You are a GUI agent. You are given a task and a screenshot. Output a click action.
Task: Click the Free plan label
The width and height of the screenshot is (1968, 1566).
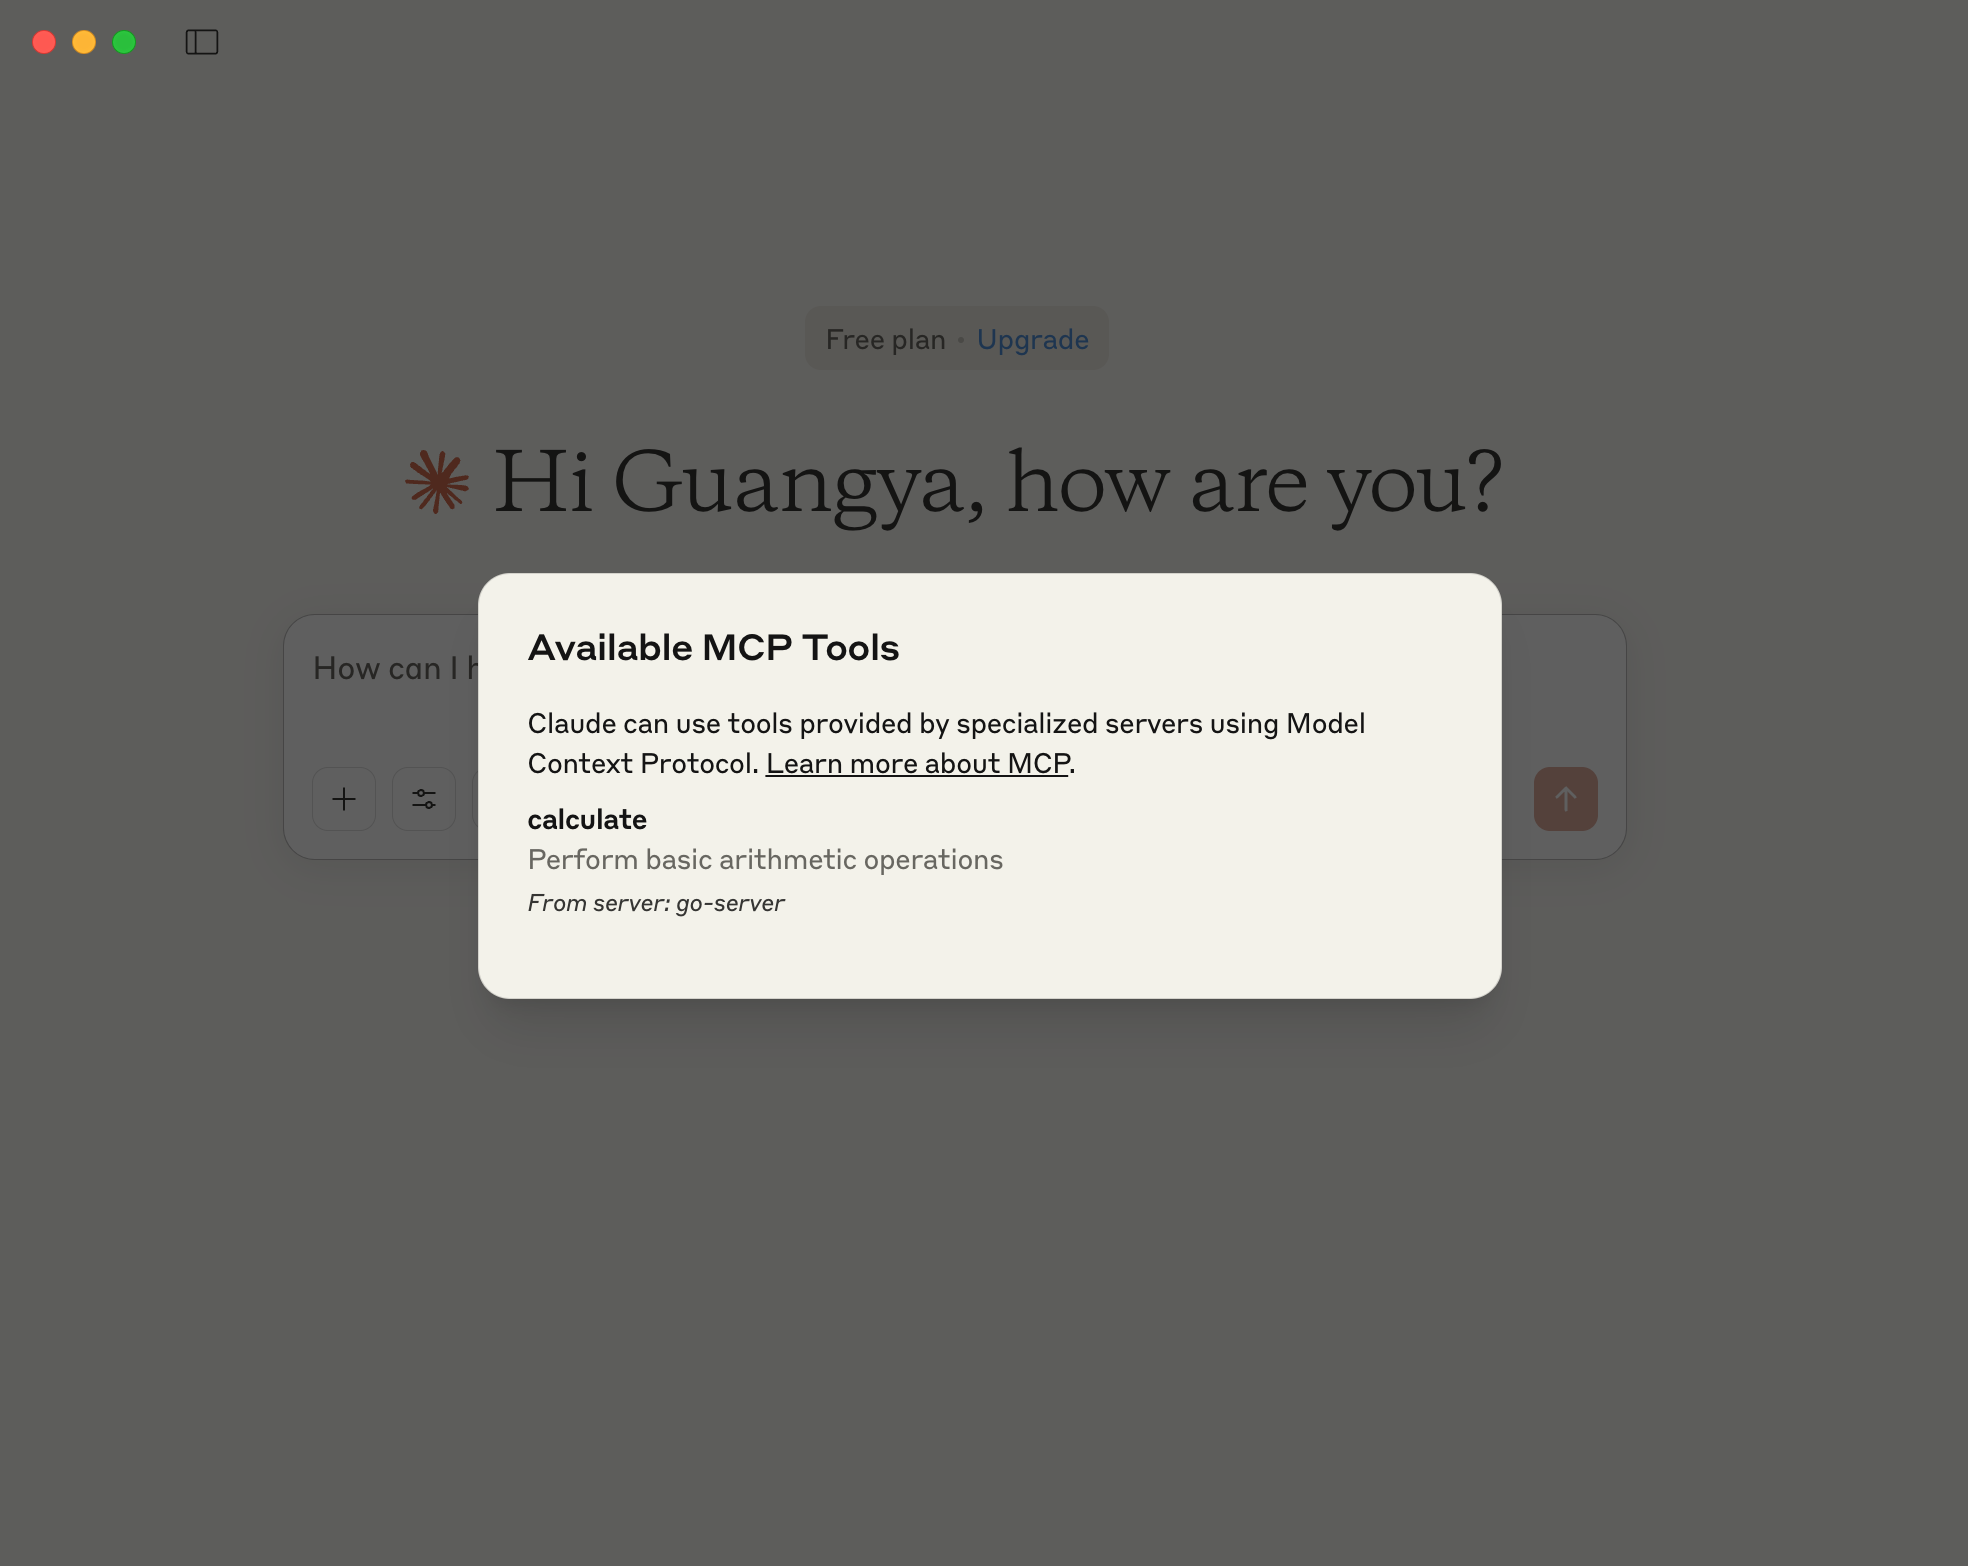point(886,340)
